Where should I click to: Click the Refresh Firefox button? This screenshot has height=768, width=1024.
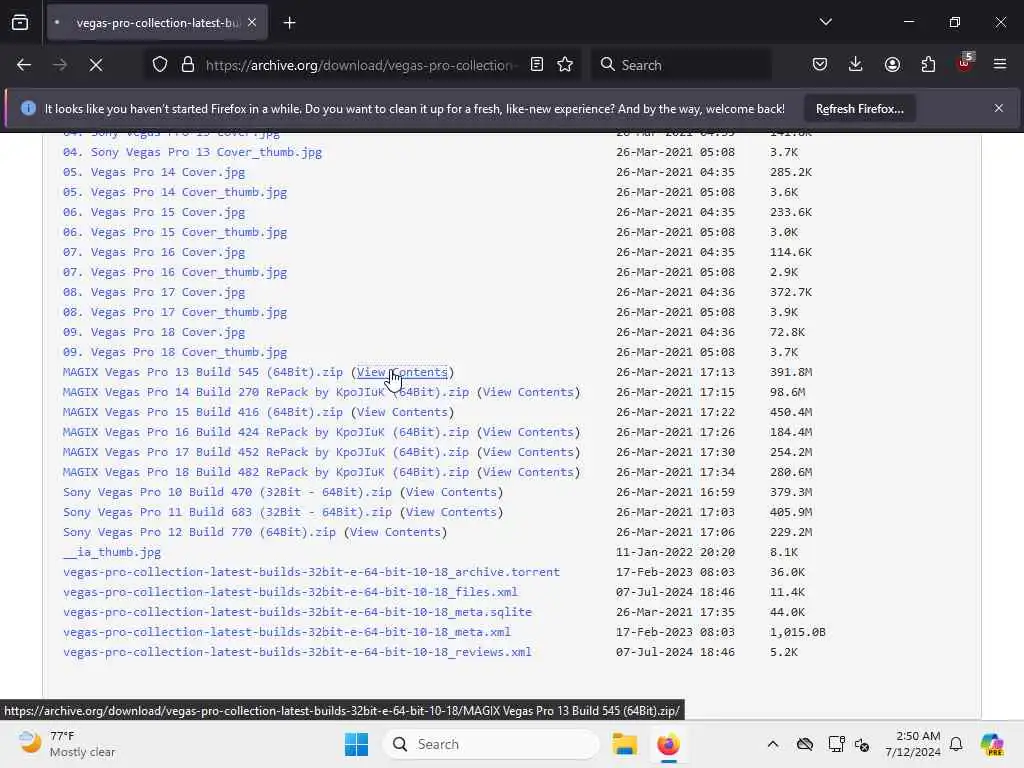(x=859, y=109)
